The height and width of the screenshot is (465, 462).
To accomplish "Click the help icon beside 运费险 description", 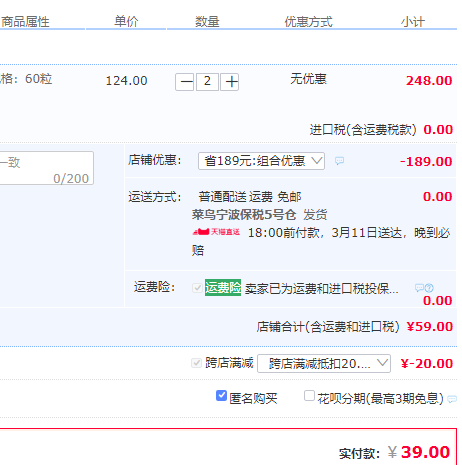I will (x=429, y=288).
